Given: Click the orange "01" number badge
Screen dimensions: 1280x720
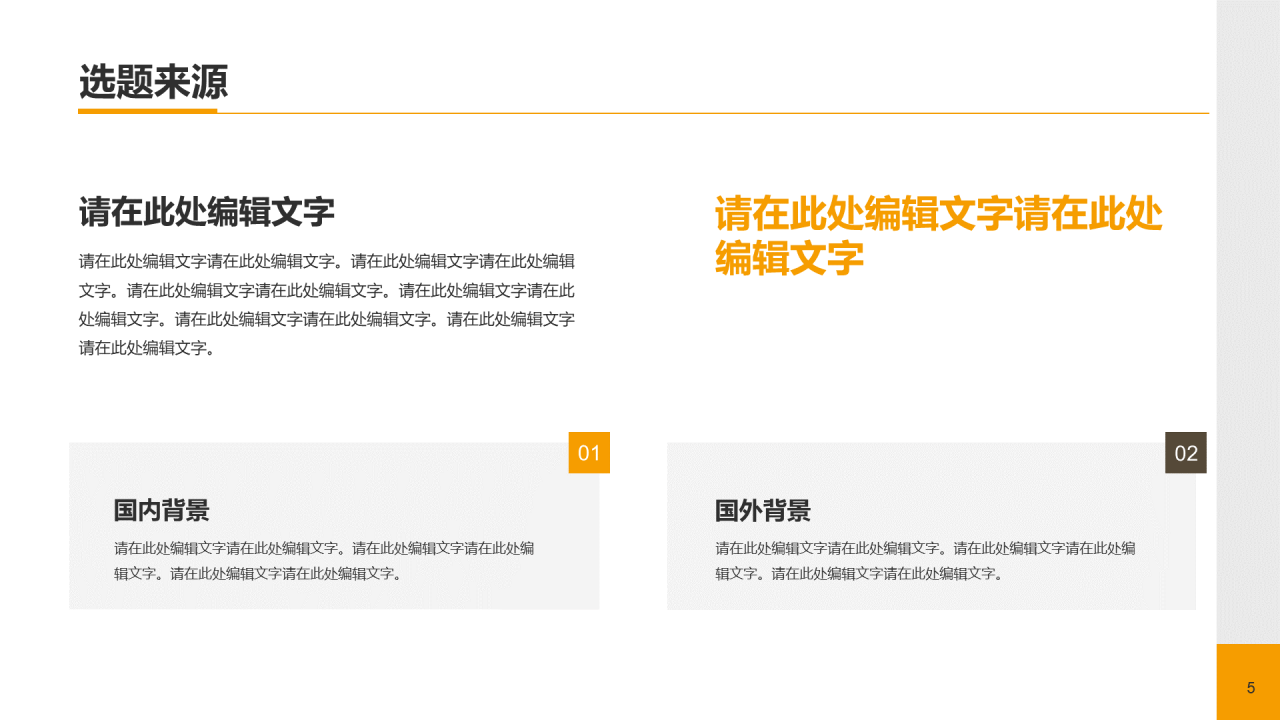Looking at the screenshot, I should [x=588, y=454].
